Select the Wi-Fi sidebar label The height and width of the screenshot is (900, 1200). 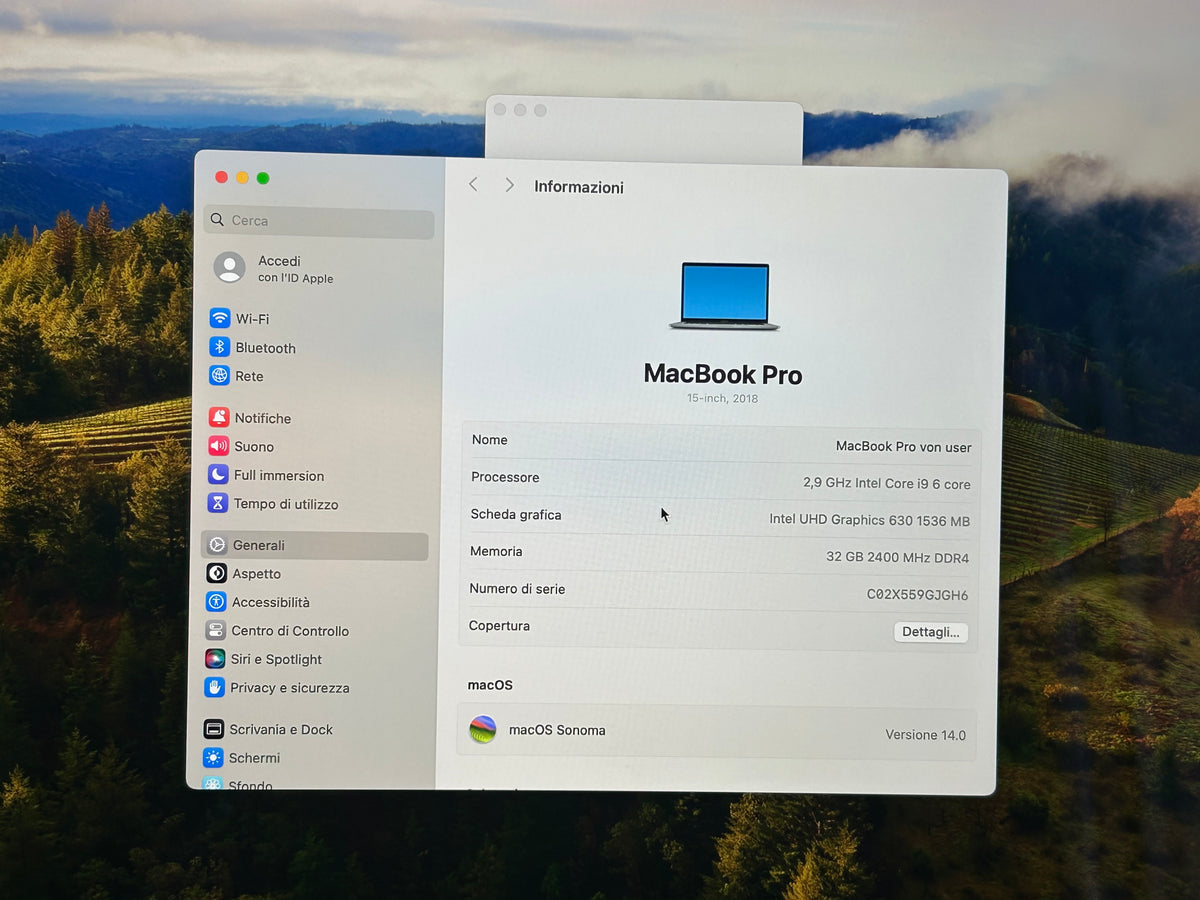[x=252, y=319]
